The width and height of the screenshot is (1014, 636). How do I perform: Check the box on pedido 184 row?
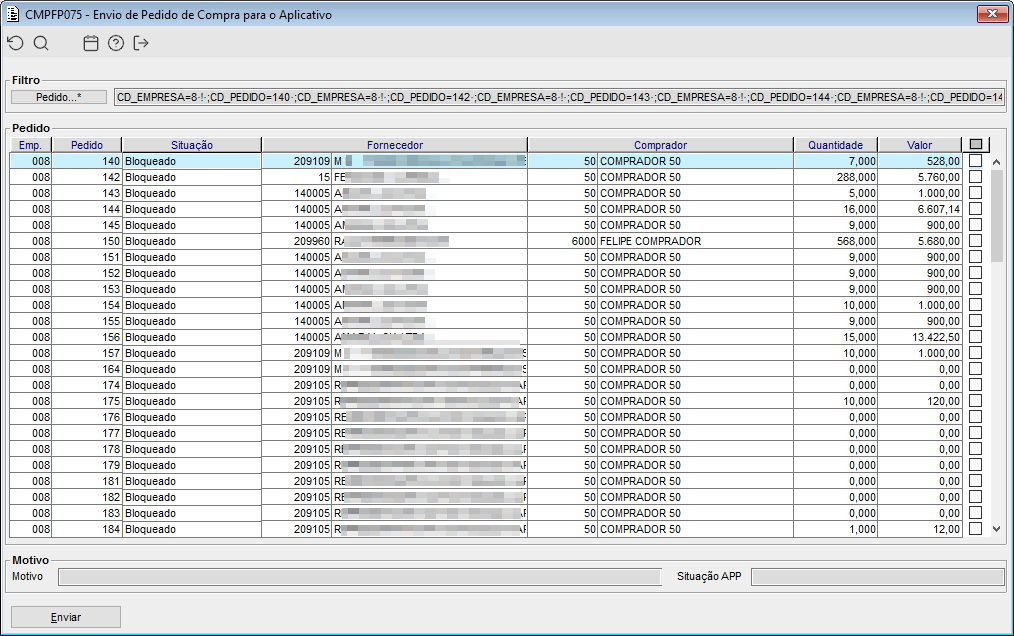[x=975, y=529]
